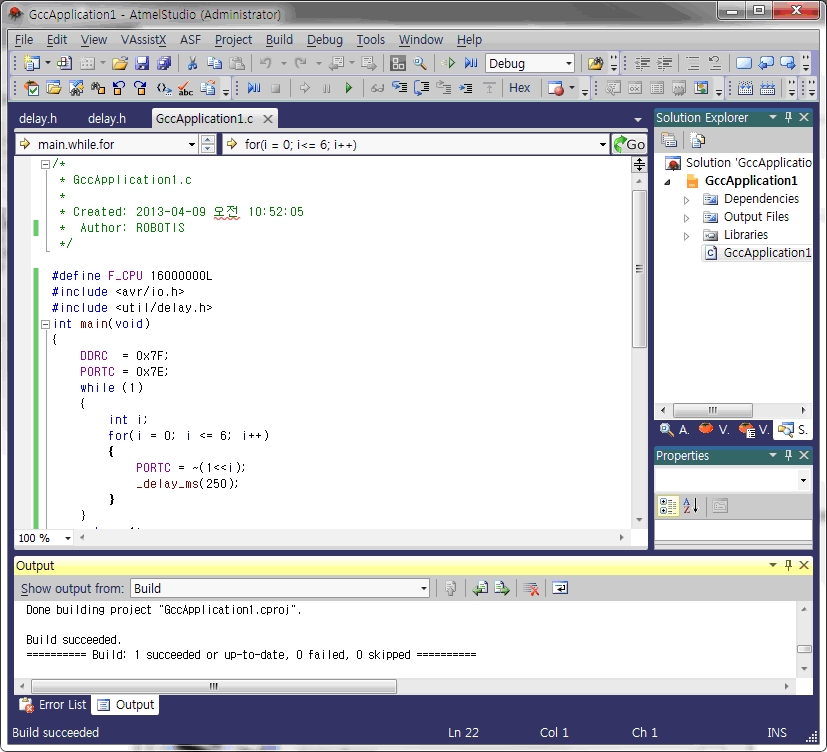Viewport: 827px width, 752px height.
Task: Click the Output panel vertical scrollbar thumb
Action: click(803, 649)
